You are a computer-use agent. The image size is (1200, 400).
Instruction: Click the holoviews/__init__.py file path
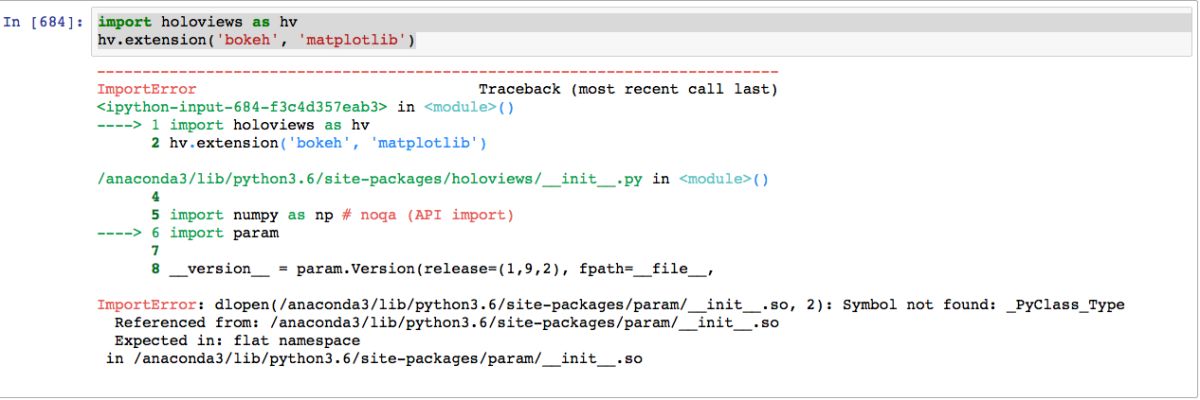pyautogui.click(x=371, y=179)
